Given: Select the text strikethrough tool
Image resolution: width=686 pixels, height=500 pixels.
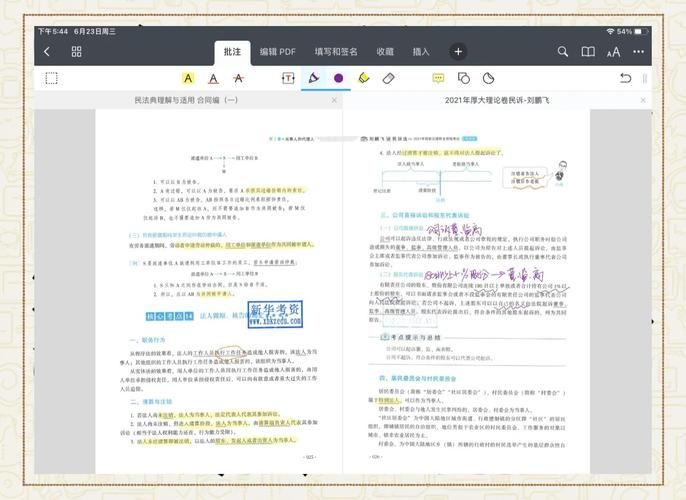Looking at the screenshot, I should click(x=238, y=78).
